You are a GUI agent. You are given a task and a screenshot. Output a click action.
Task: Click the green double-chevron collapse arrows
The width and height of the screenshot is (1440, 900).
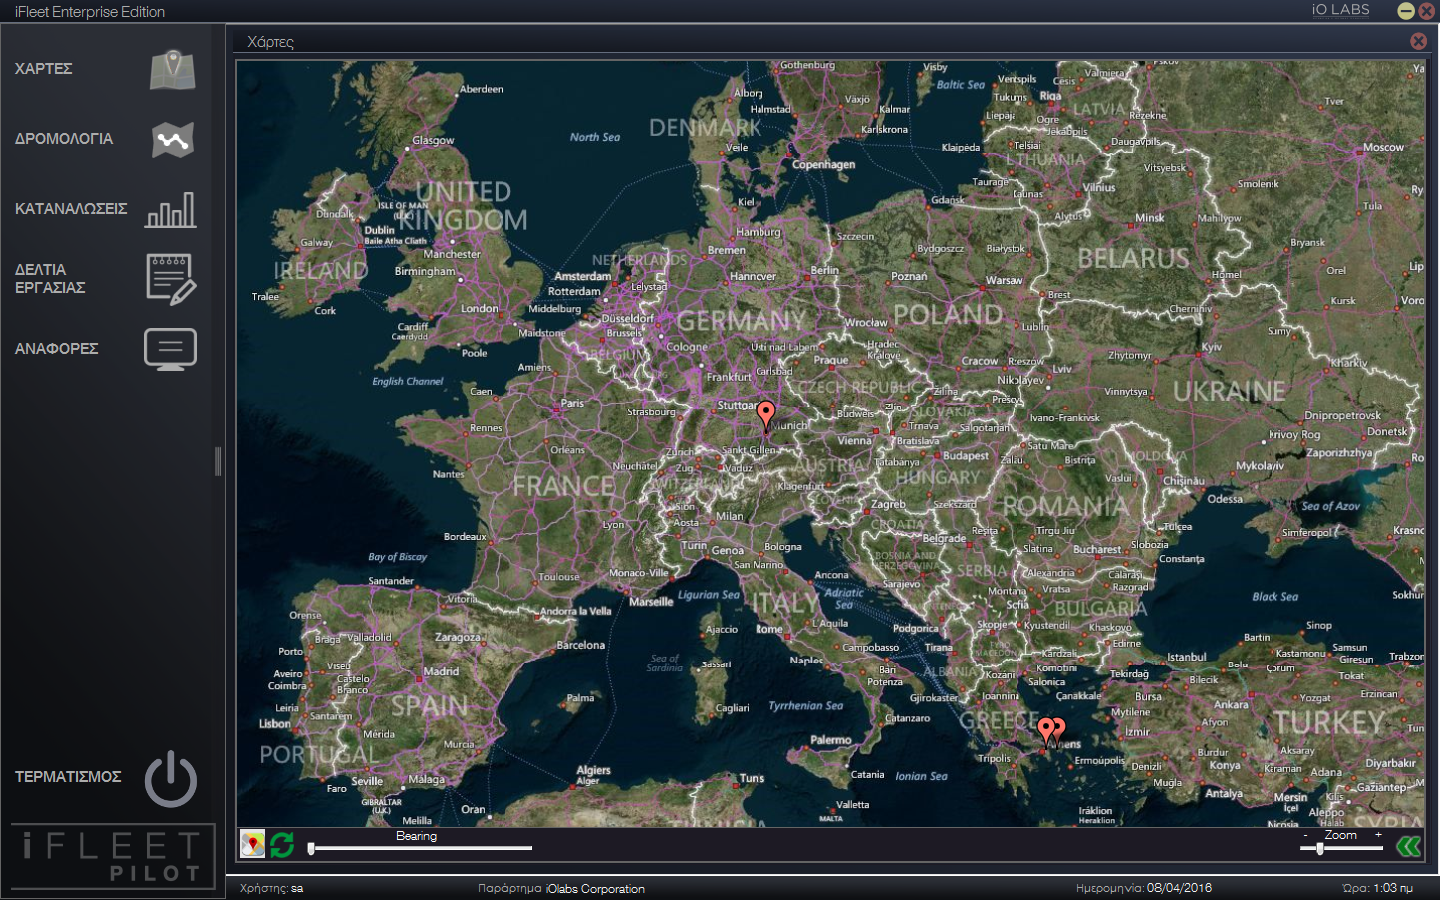click(1408, 847)
